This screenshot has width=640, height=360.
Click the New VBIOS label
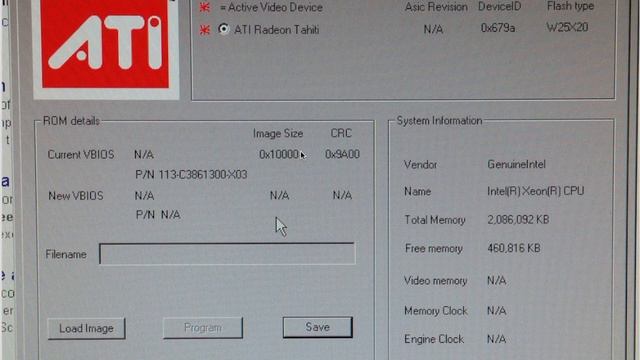76,196
